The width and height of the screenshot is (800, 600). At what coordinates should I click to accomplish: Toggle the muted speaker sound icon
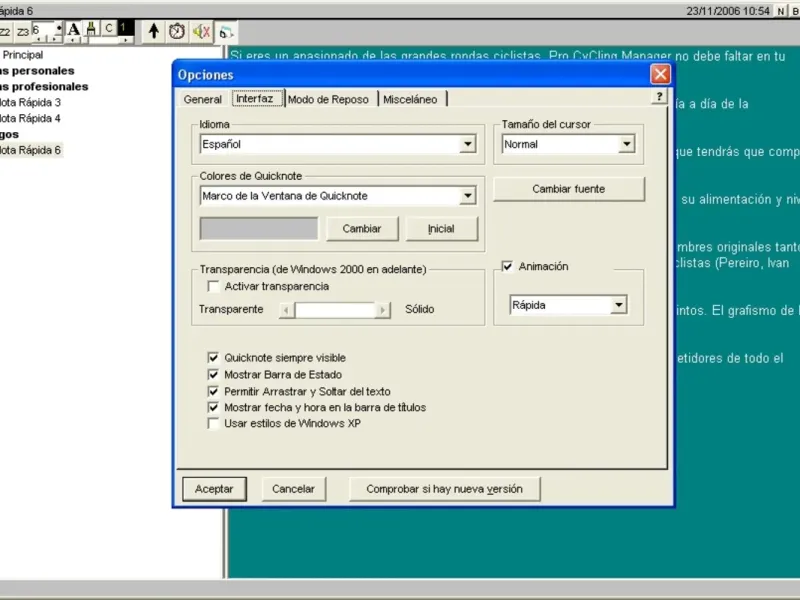tap(201, 31)
